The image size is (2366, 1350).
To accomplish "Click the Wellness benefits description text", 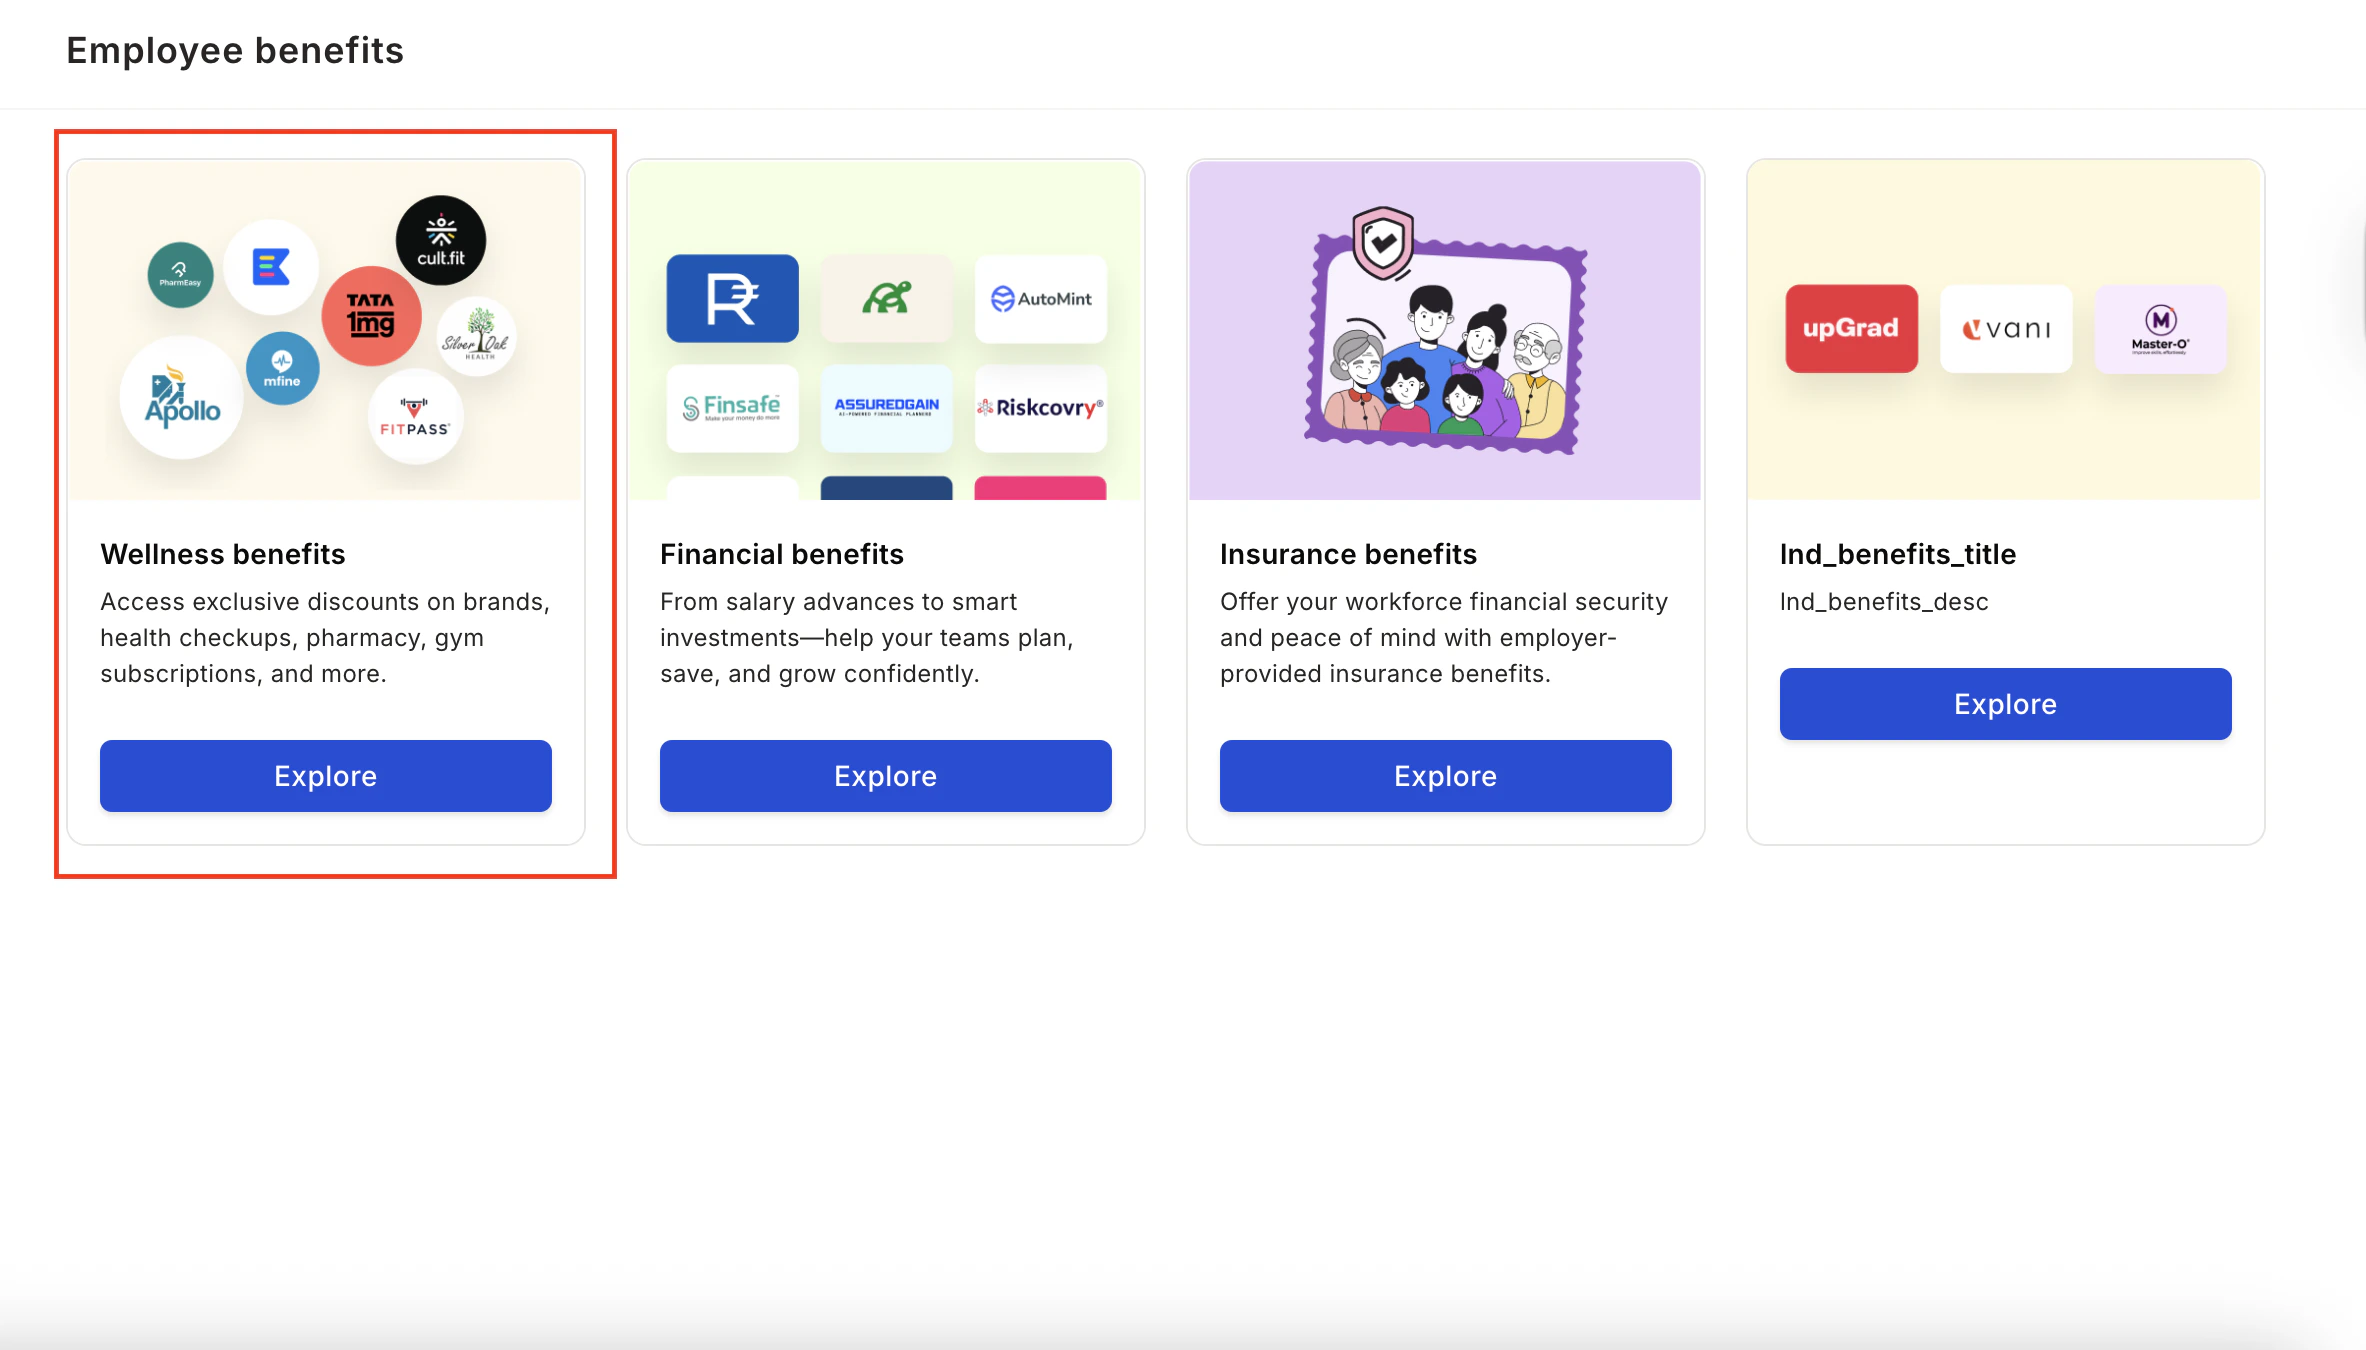I will (325, 638).
